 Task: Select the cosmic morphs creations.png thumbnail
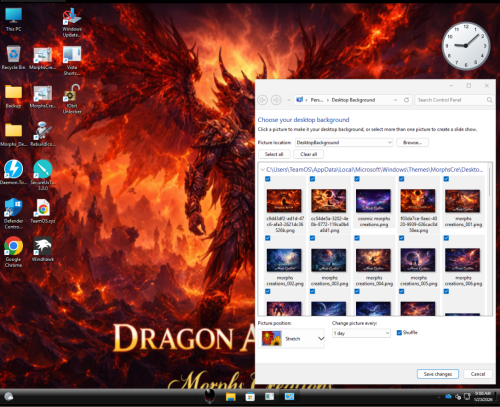point(373,201)
